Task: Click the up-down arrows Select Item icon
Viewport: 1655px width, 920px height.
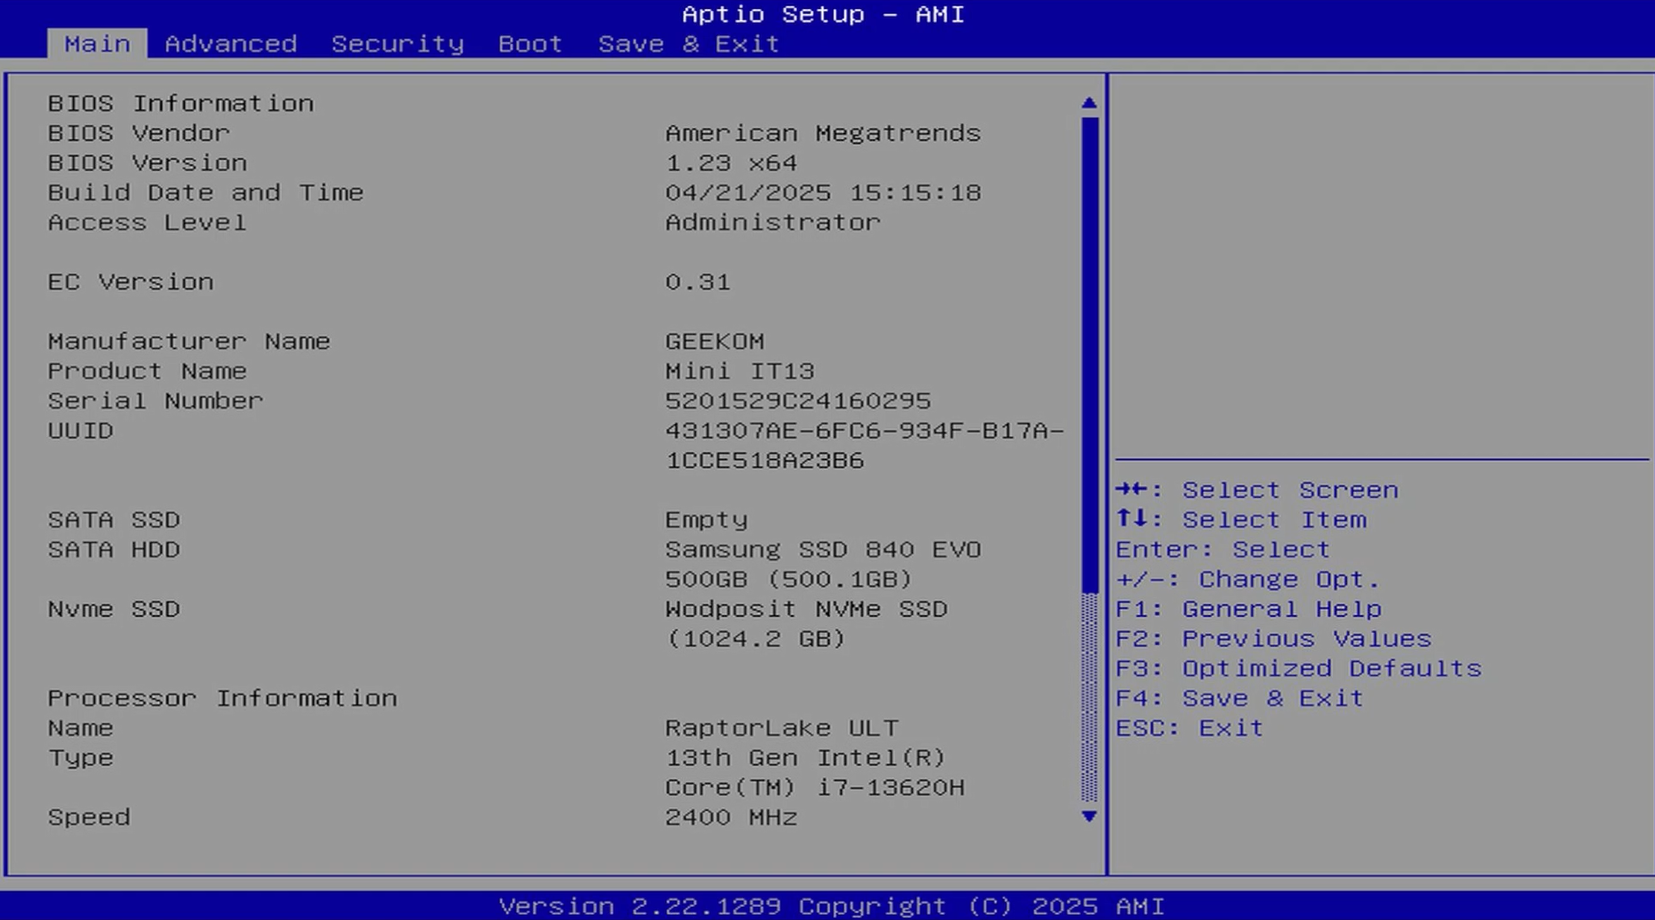Action: tap(1133, 520)
